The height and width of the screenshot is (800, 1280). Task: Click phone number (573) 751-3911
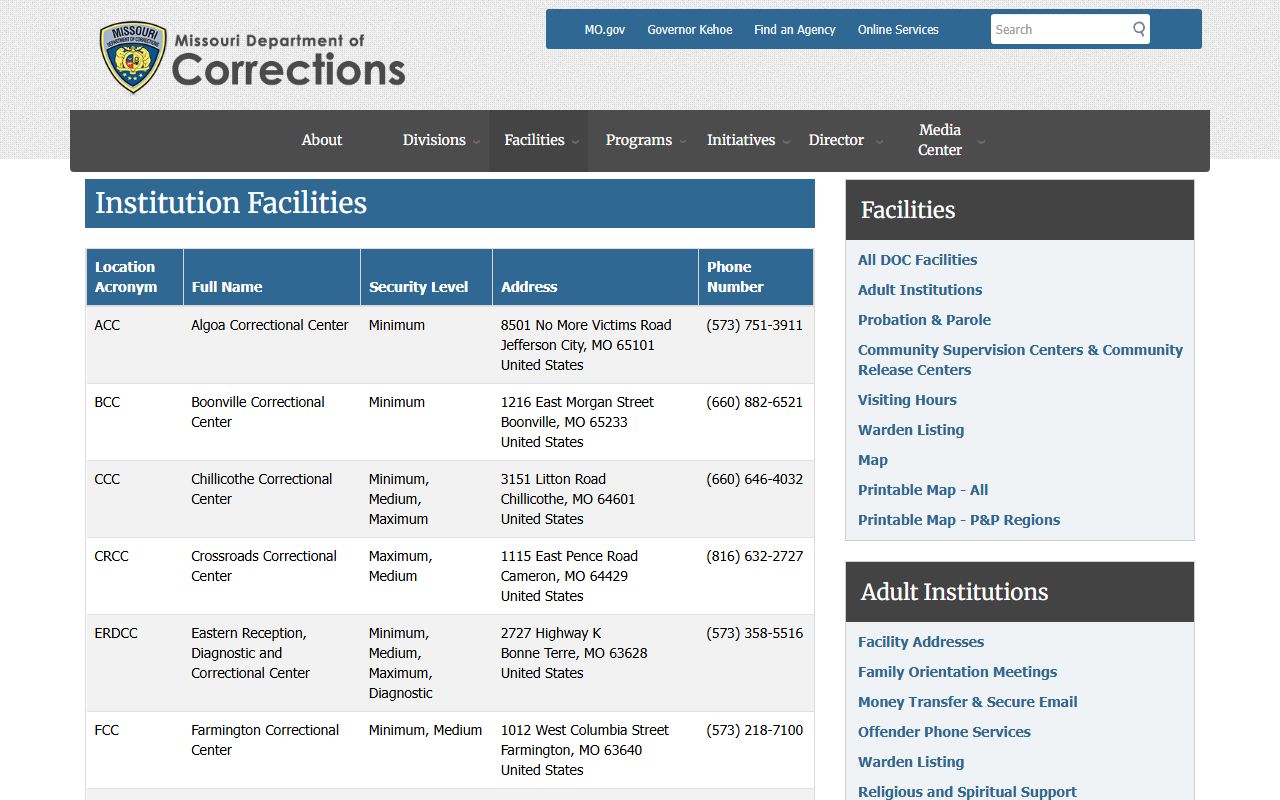(x=755, y=325)
